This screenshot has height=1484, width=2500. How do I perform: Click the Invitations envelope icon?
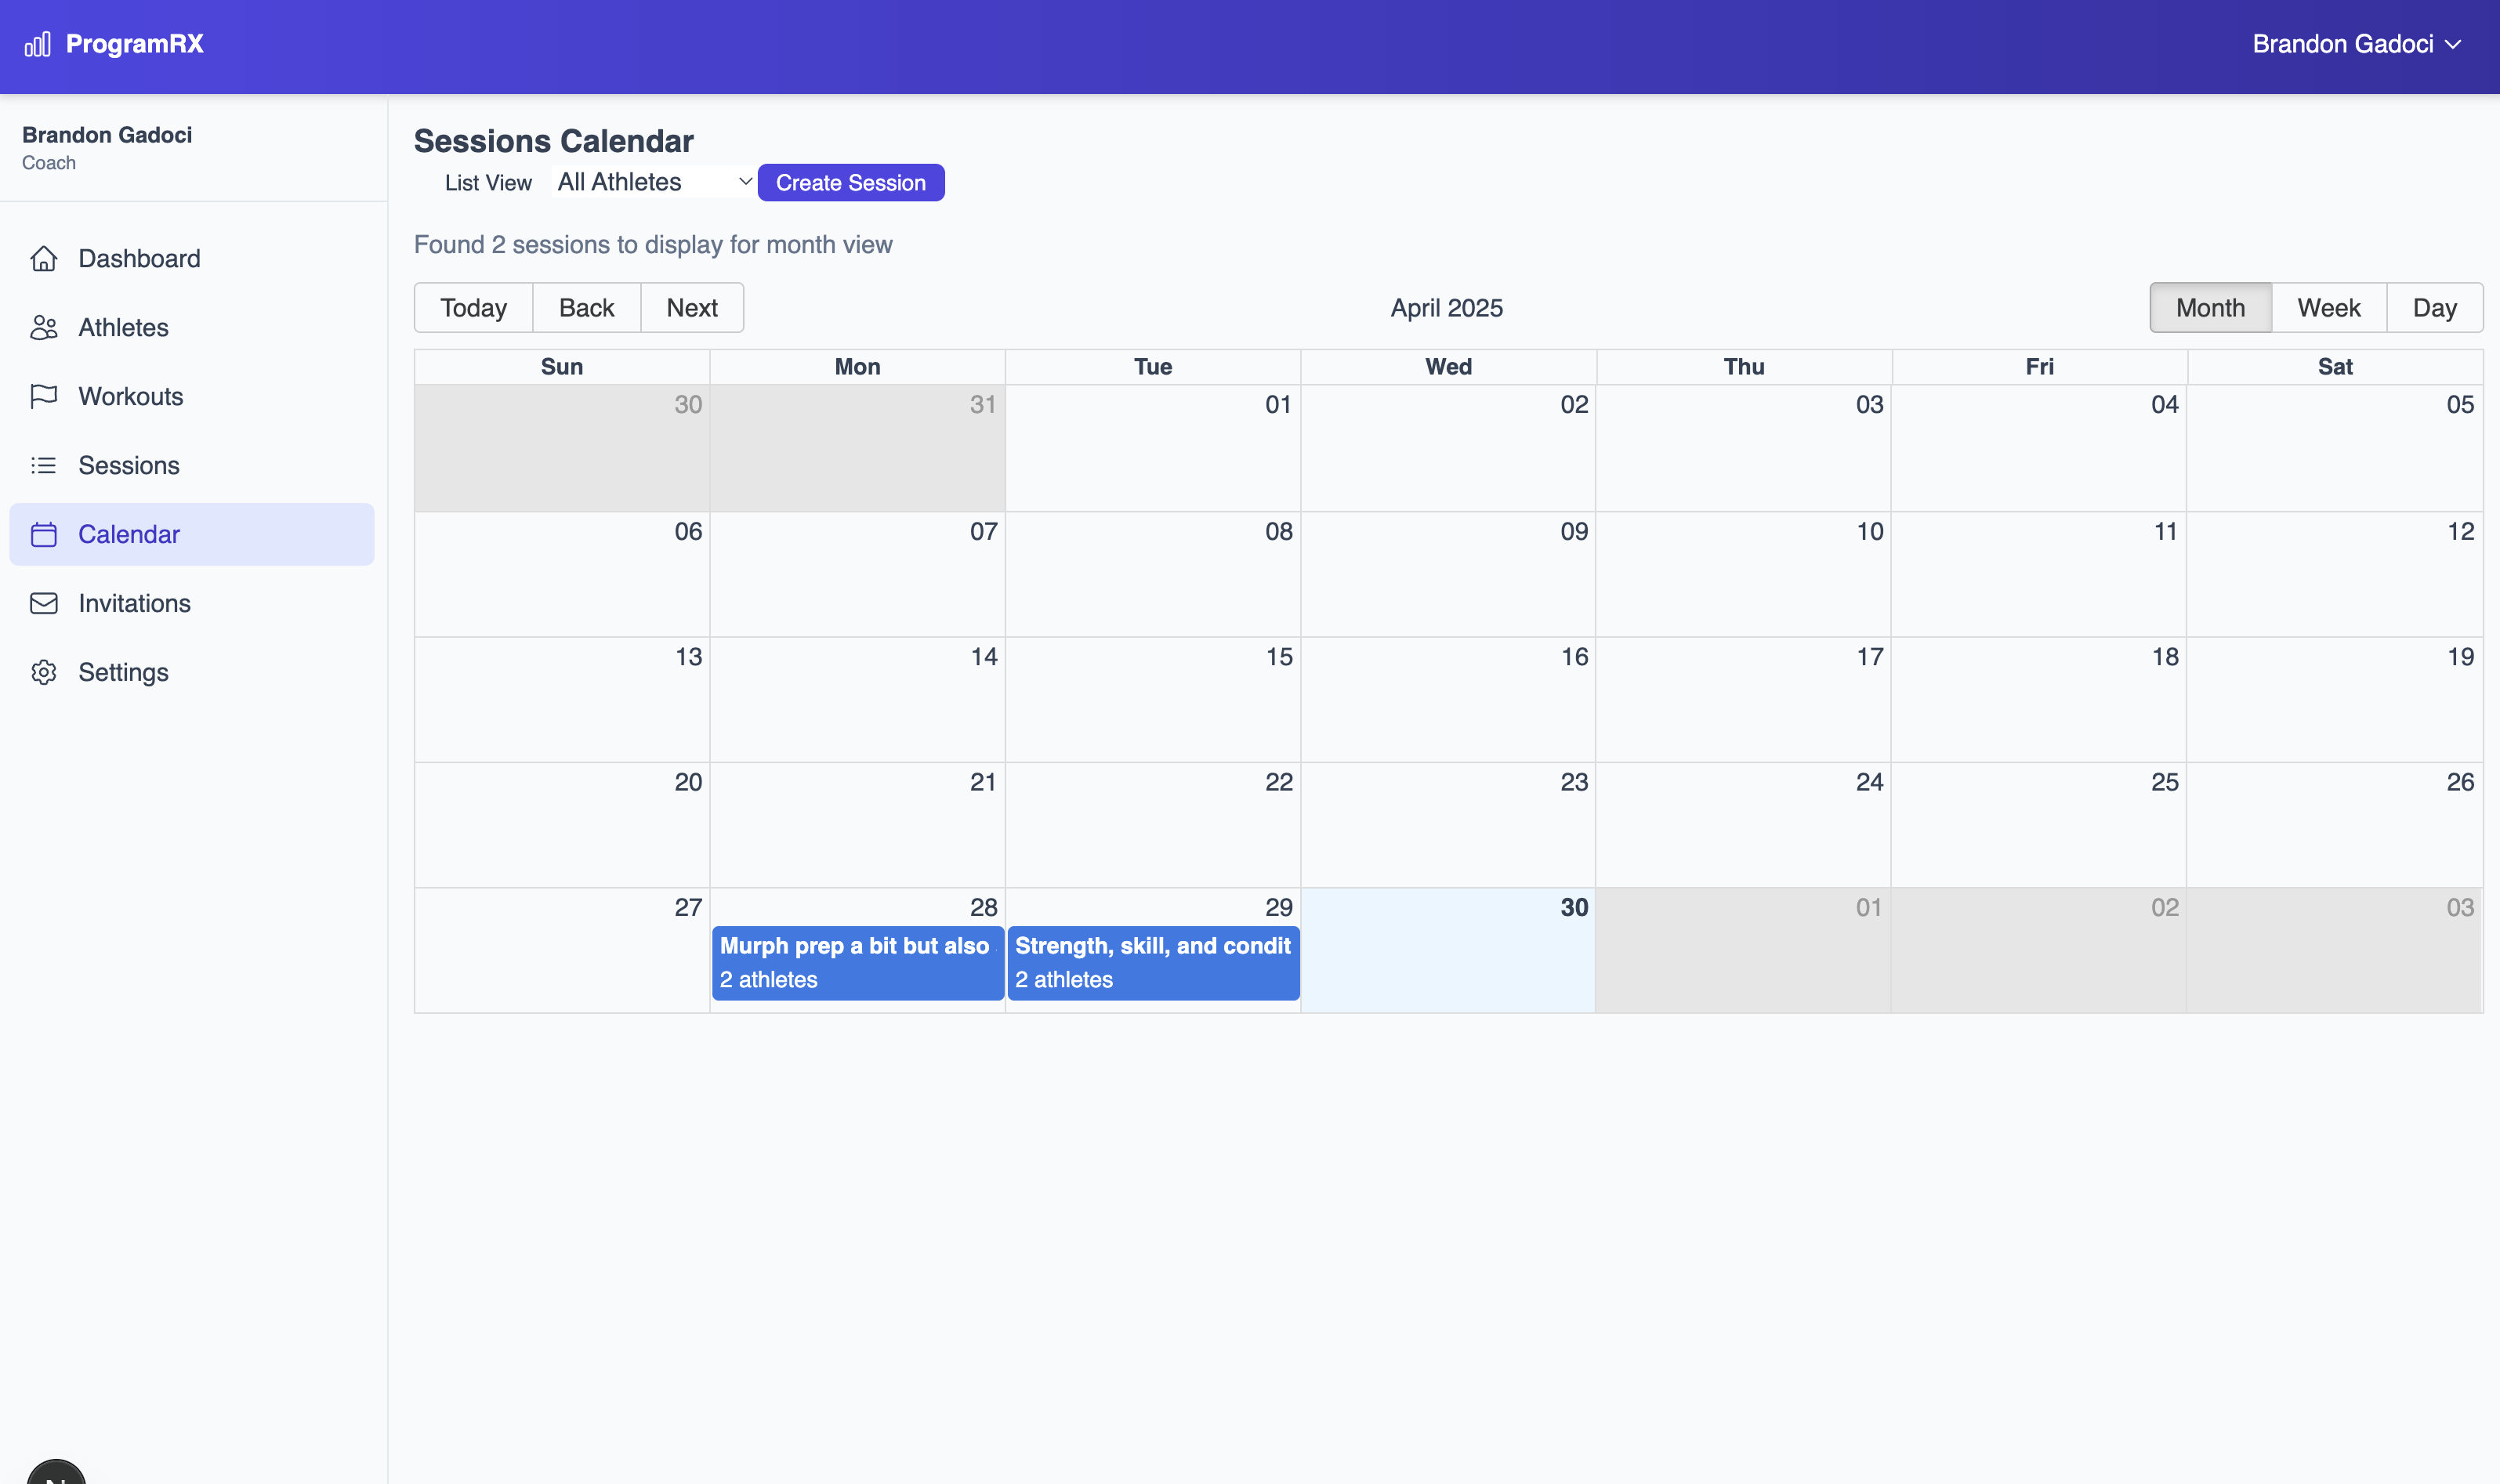(x=44, y=604)
